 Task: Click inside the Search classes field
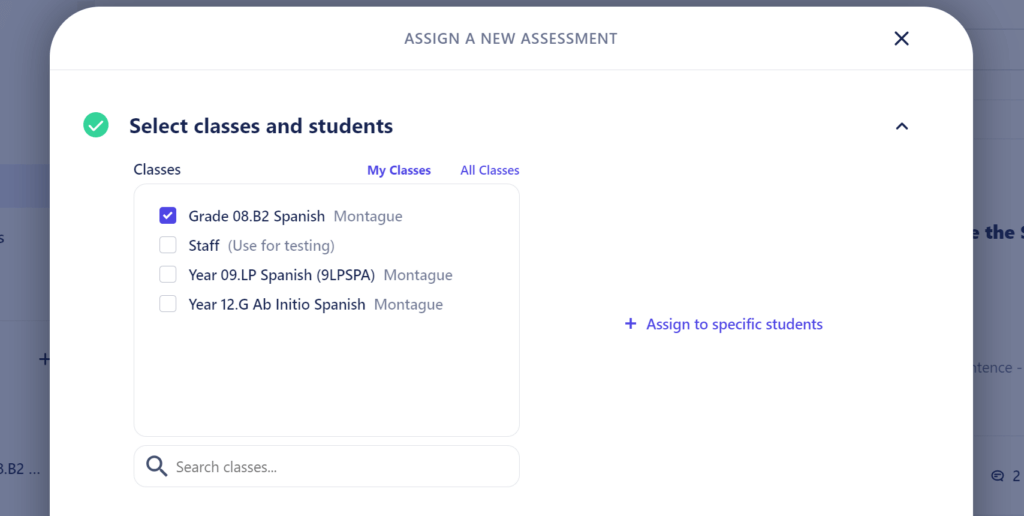[x=327, y=466]
